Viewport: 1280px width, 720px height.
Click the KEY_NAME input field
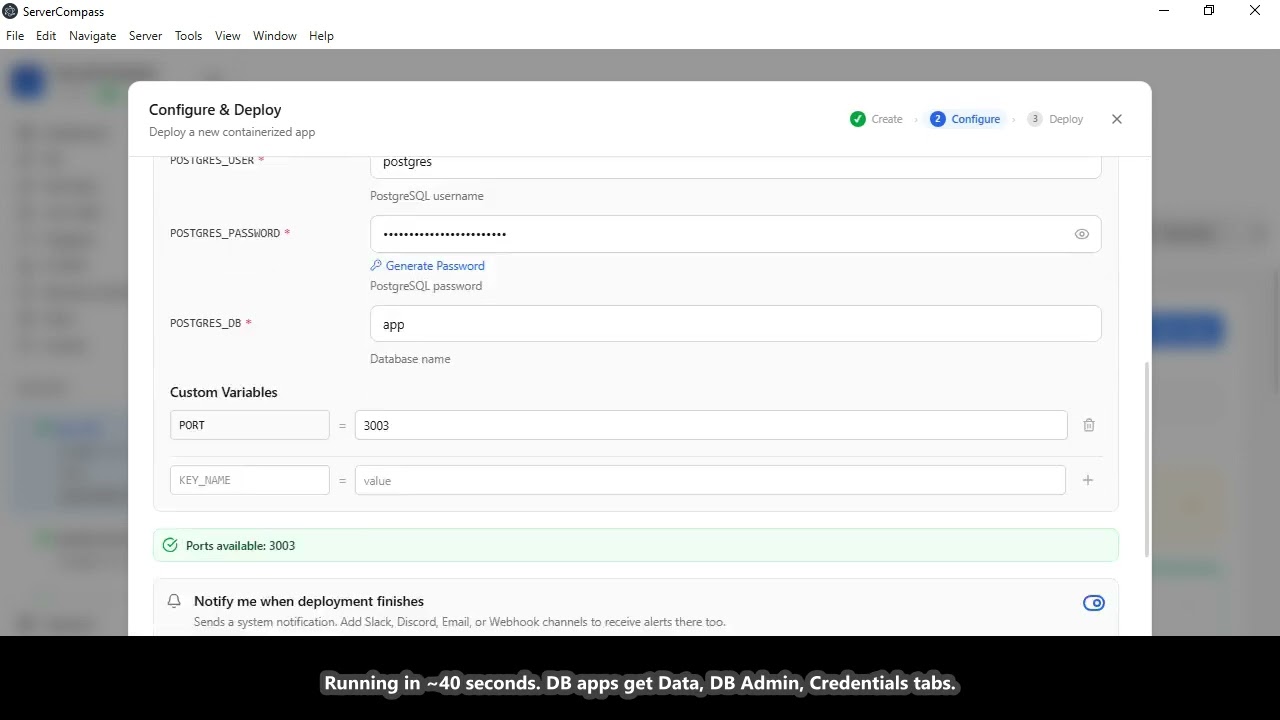(249, 480)
